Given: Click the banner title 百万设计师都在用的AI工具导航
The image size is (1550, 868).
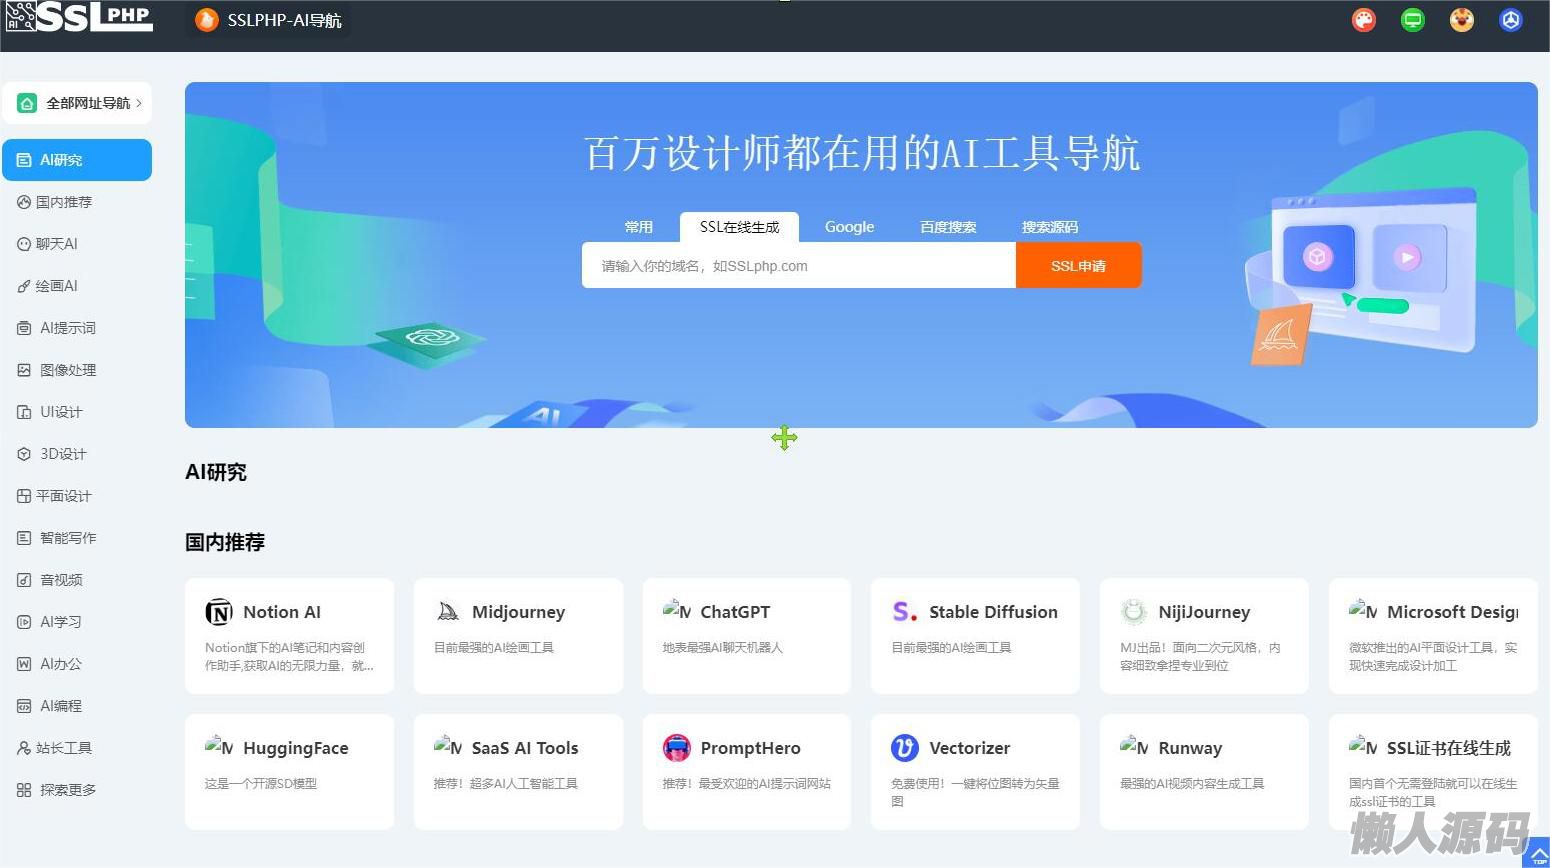Looking at the screenshot, I should coord(862,153).
